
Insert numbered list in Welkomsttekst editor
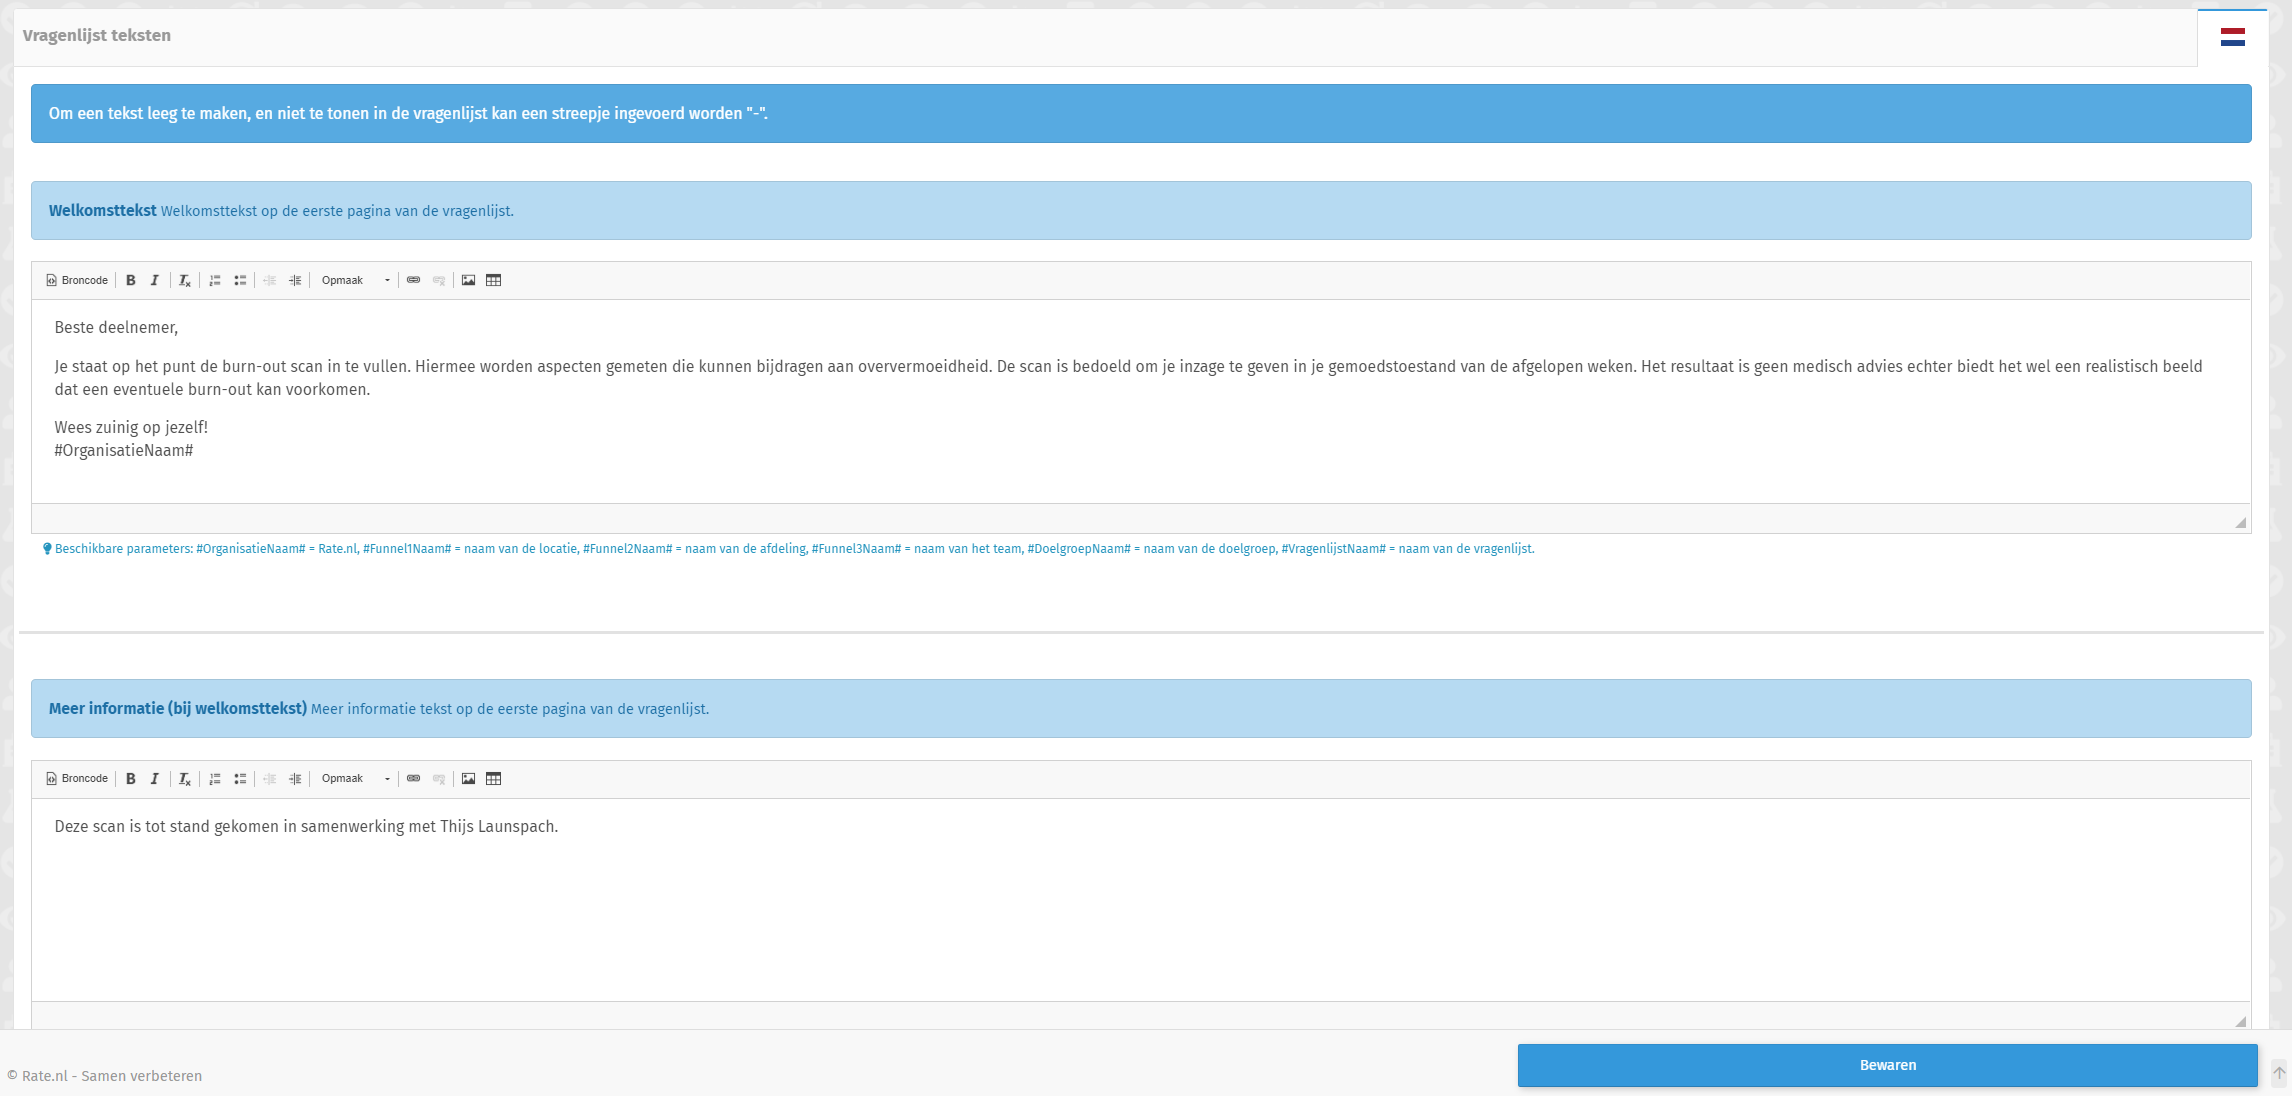[x=215, y=280]
